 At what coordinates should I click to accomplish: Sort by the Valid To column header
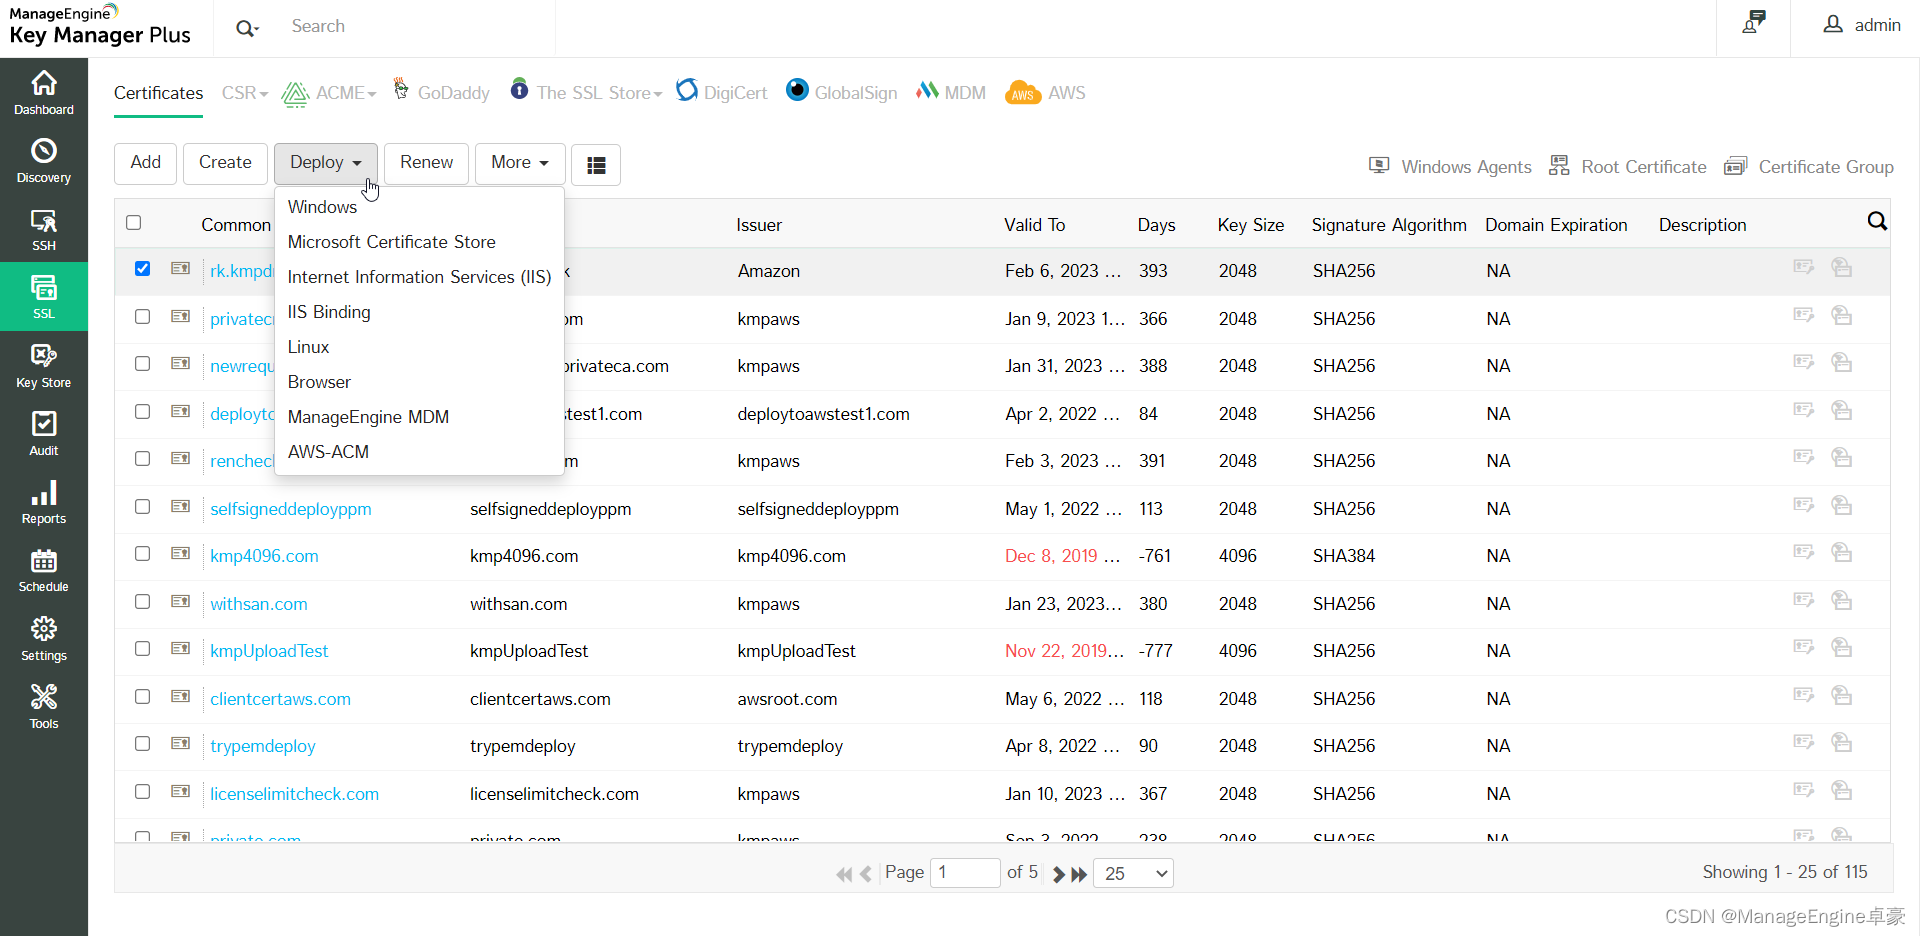tap(1034, 225)
